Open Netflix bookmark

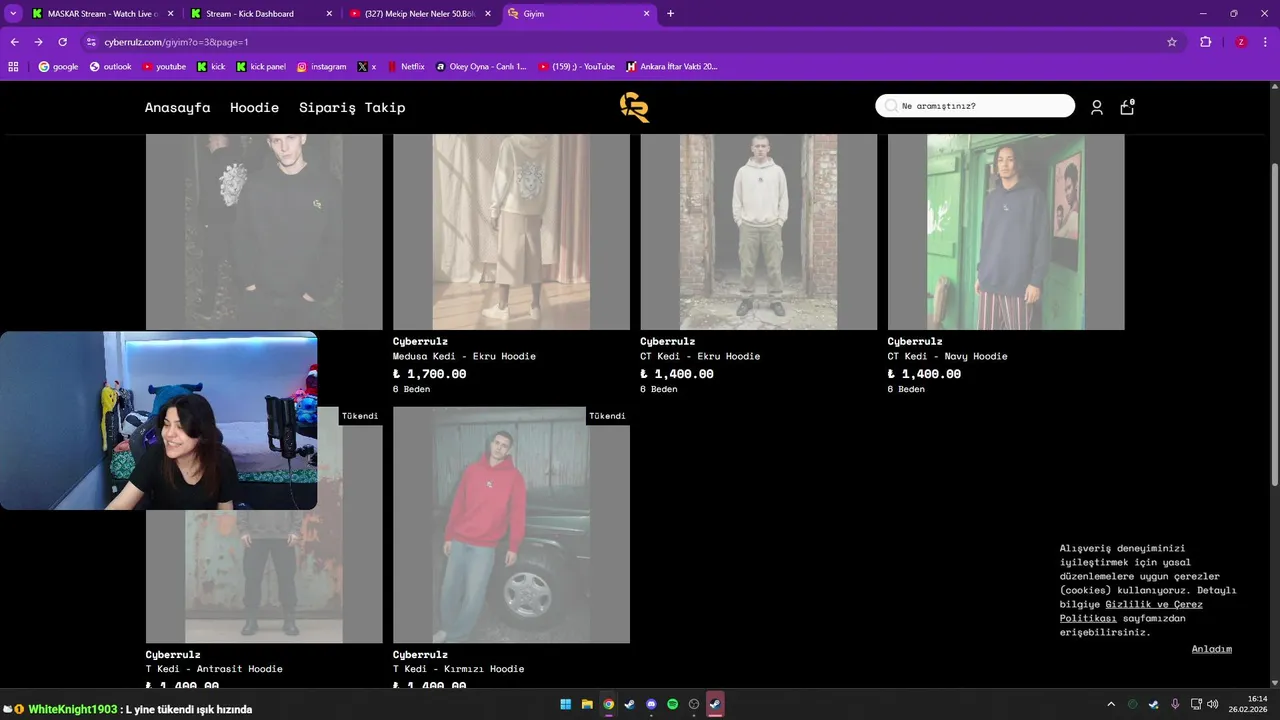(405, 67)
